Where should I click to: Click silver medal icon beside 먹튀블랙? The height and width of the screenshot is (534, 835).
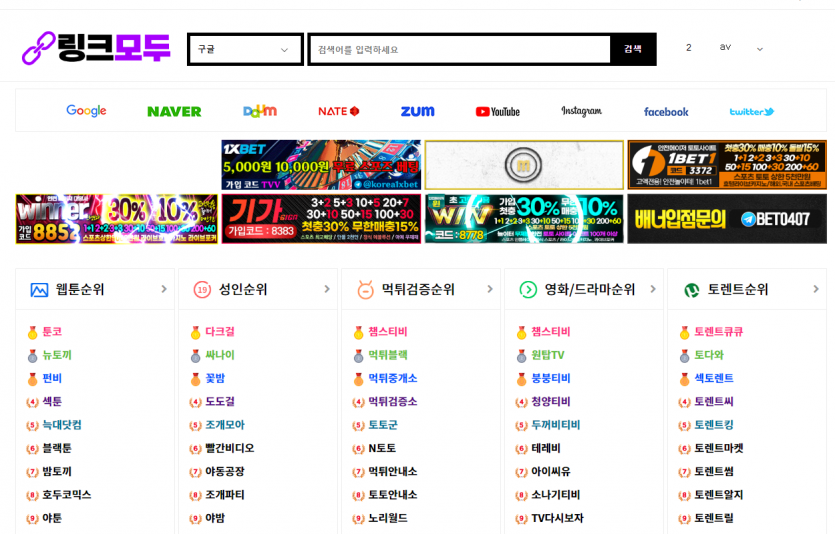tap(358, 356)
